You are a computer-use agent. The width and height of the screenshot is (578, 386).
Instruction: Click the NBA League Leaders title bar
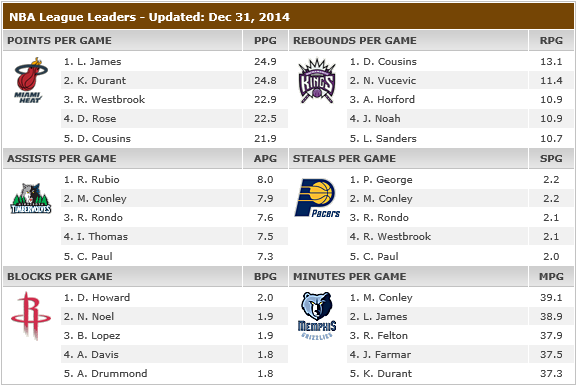(x=289, y=17)
